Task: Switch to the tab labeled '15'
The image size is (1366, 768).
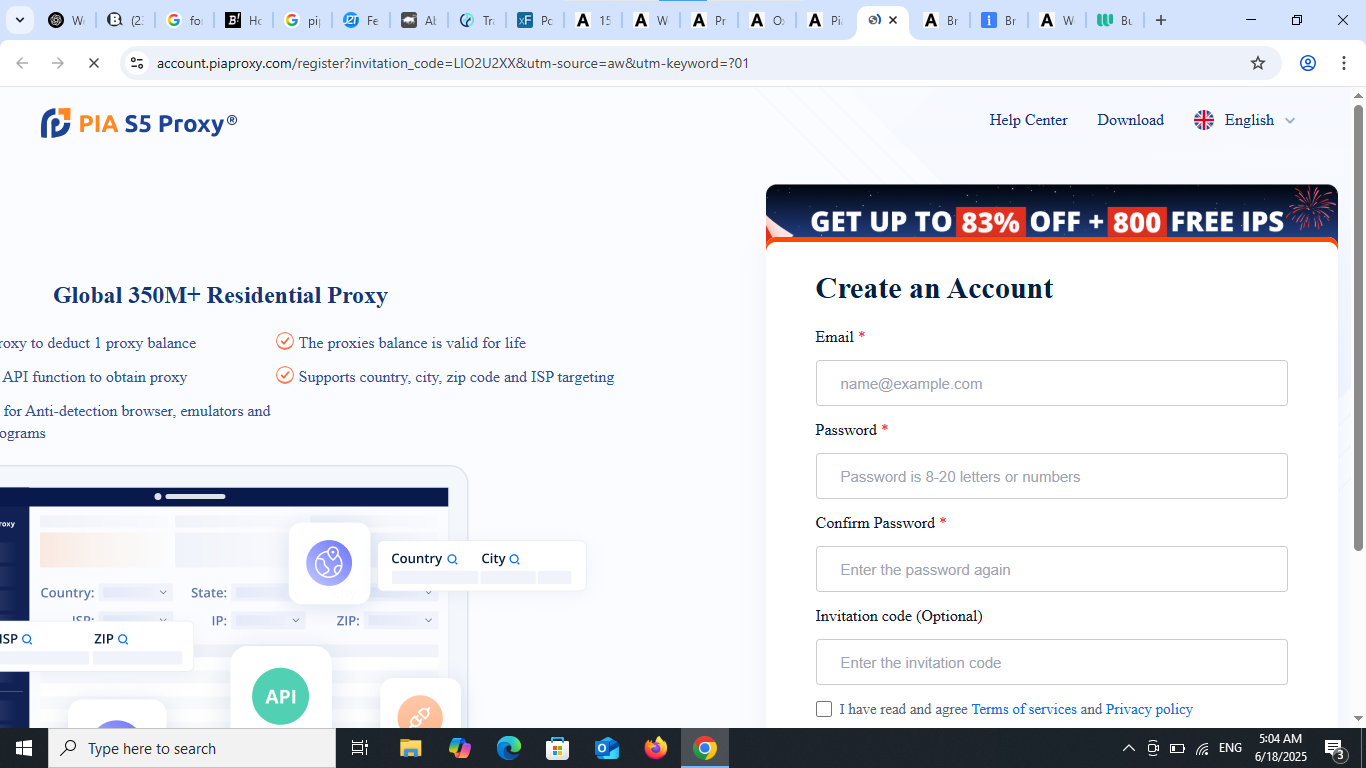Action: [x=593, y=20]
